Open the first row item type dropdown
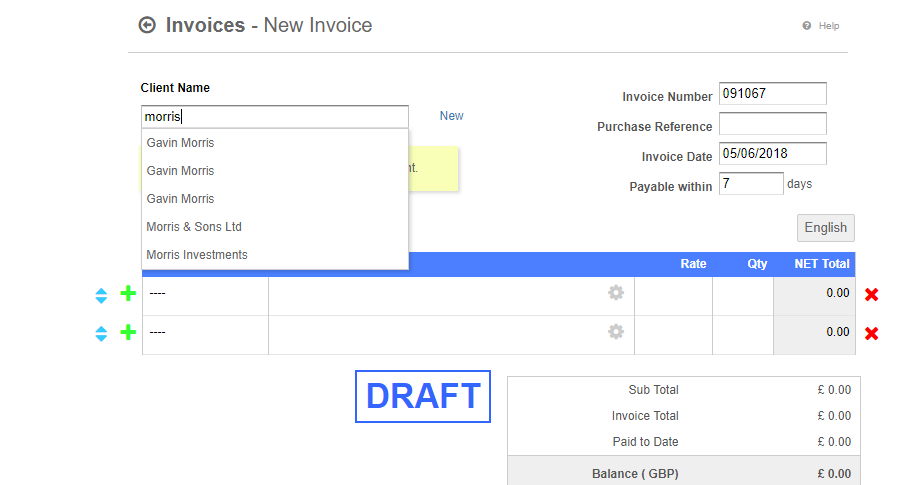 coord(205,294)
